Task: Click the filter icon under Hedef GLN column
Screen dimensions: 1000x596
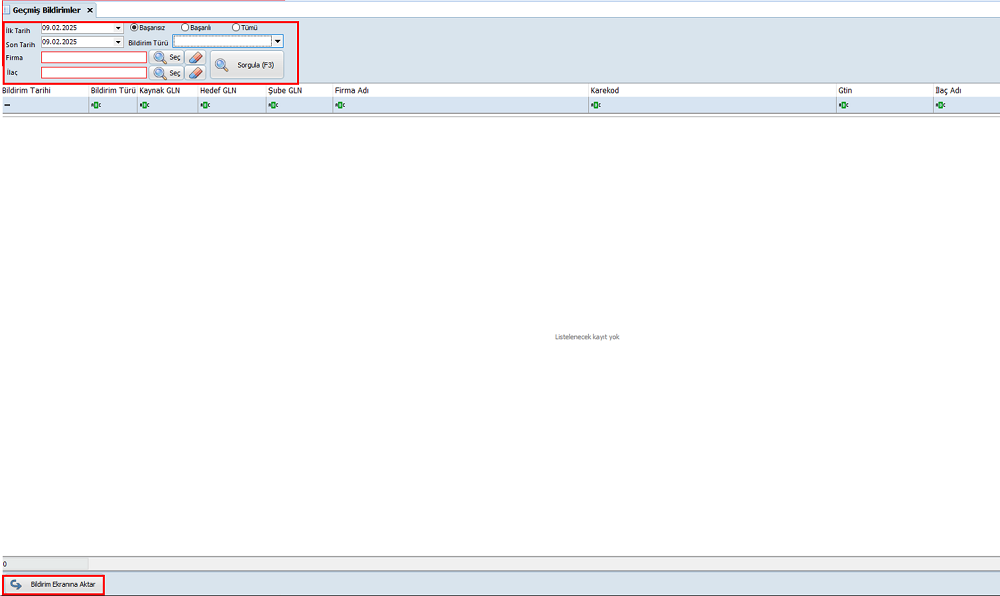Action: coord(205,105)
